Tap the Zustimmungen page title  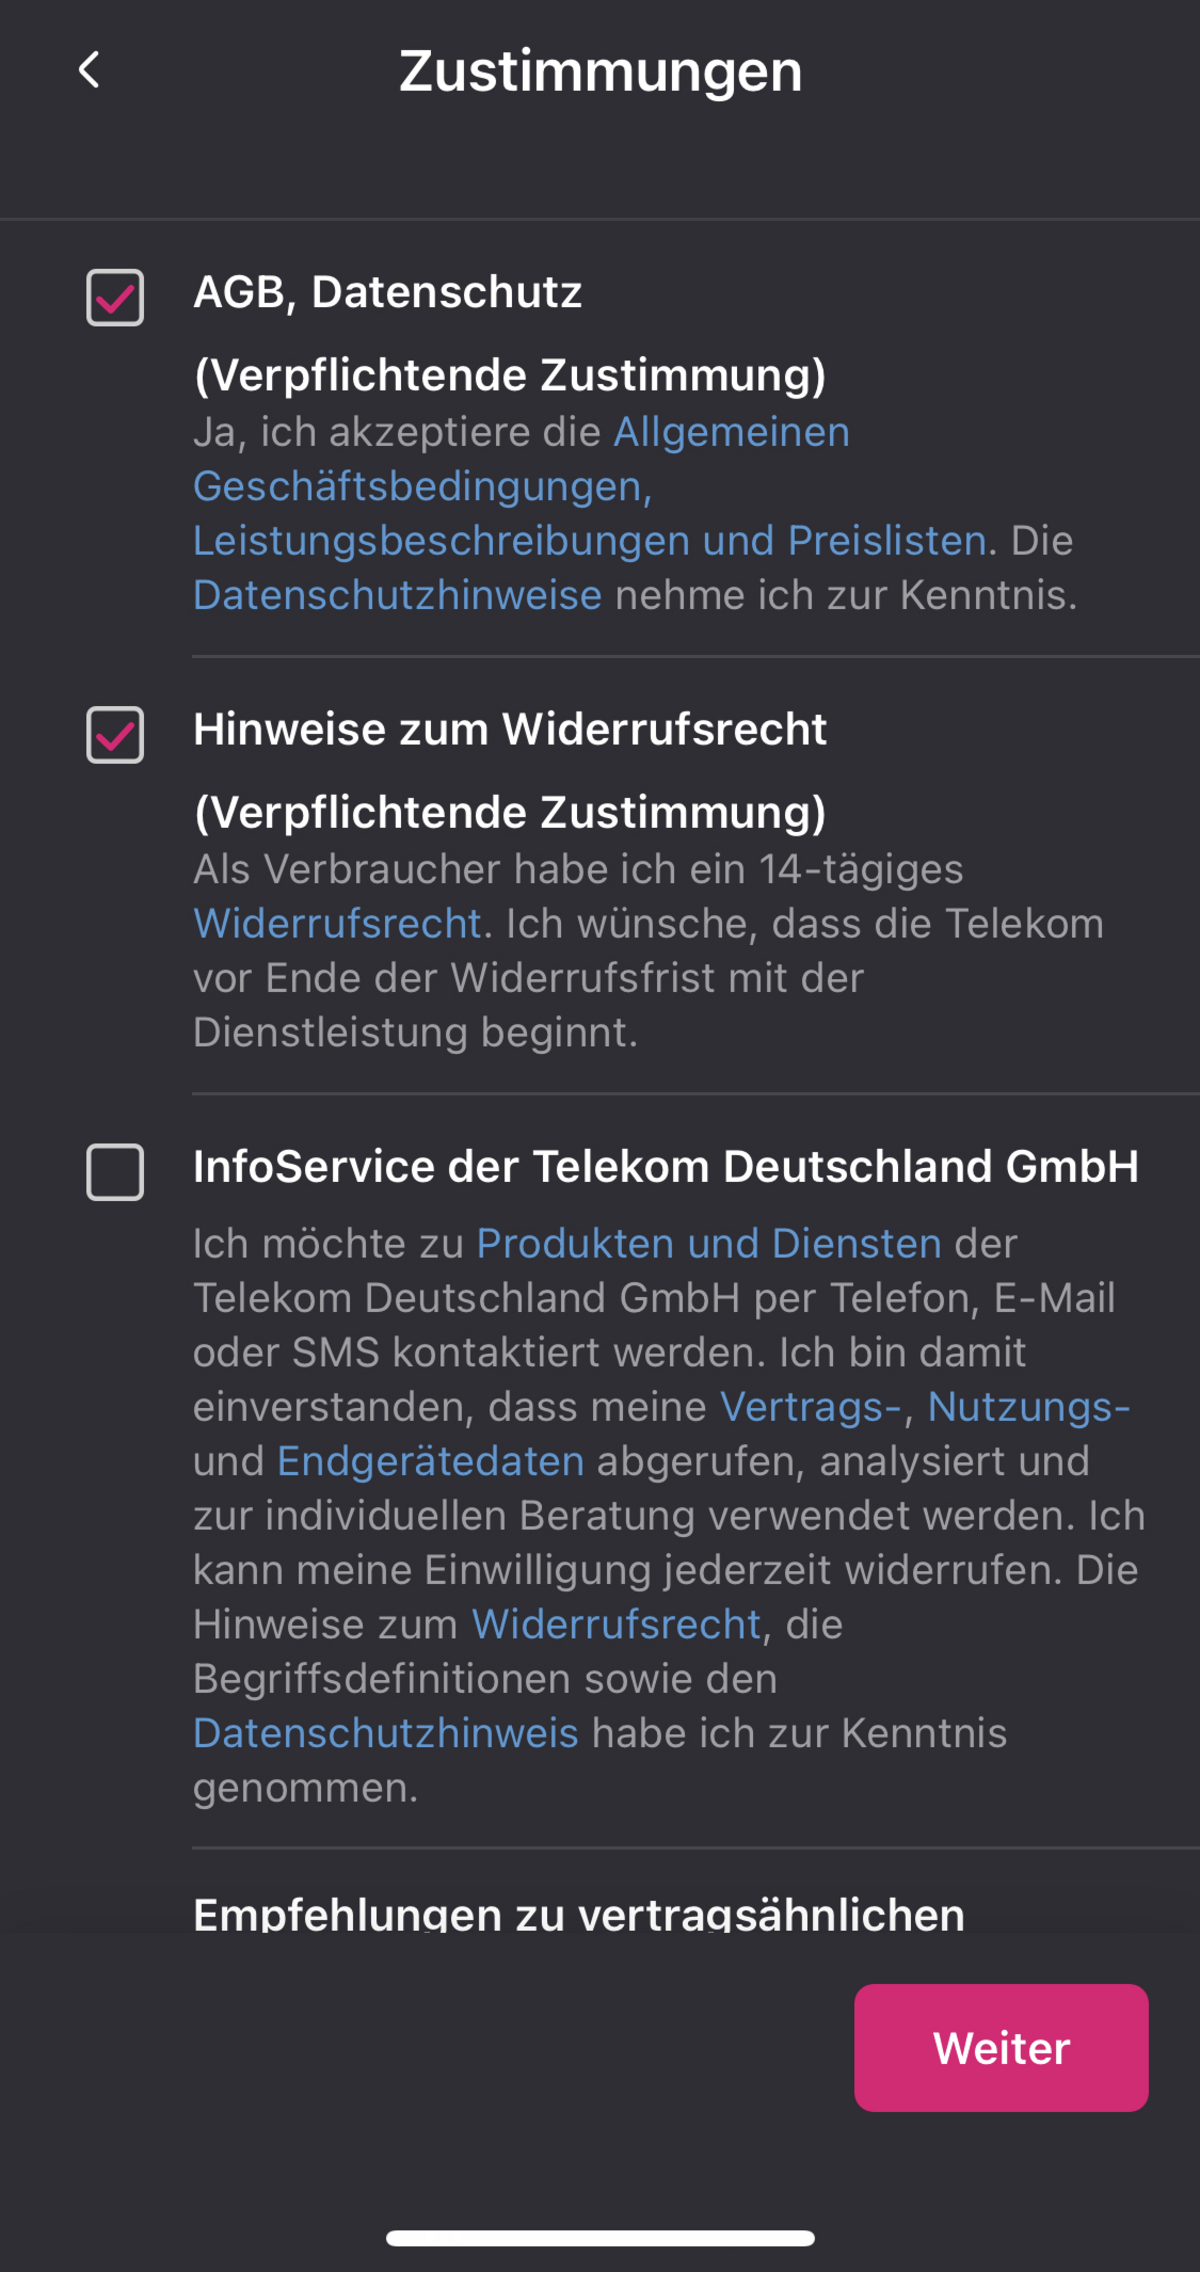point(600,71)
